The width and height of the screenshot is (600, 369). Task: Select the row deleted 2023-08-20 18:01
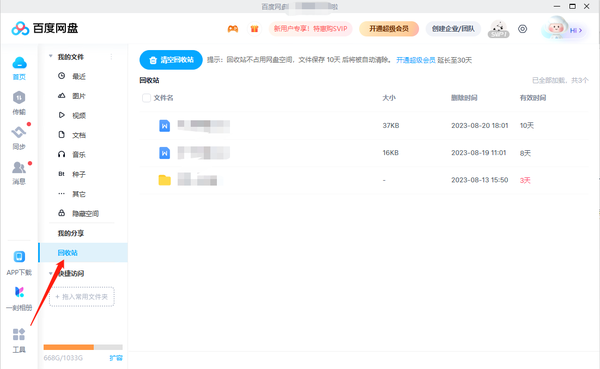[364, 126]
